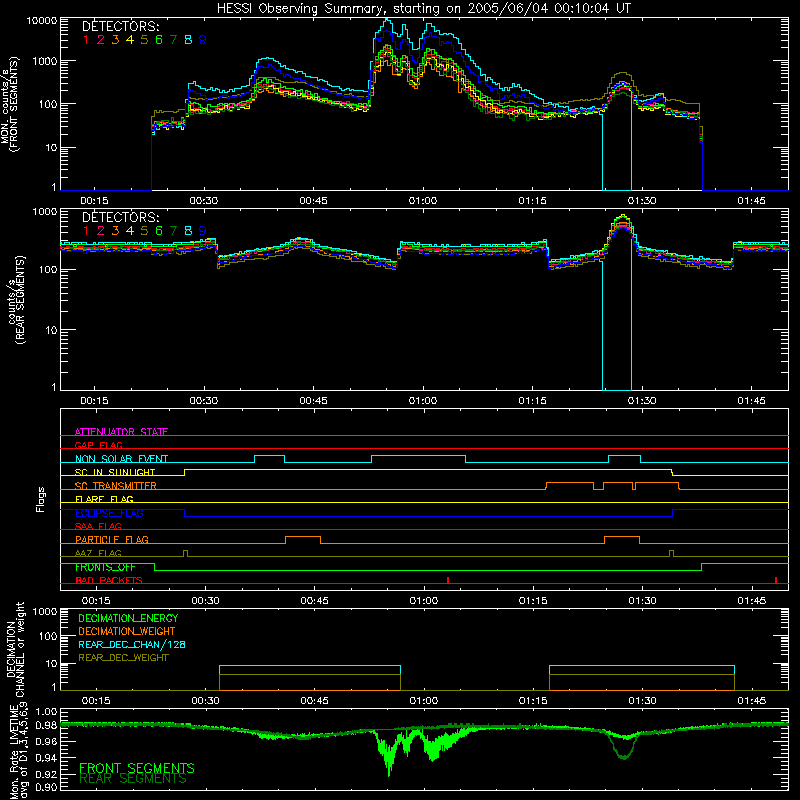Click the olive flag pulse just before 00:30

(x=185, y=553)
